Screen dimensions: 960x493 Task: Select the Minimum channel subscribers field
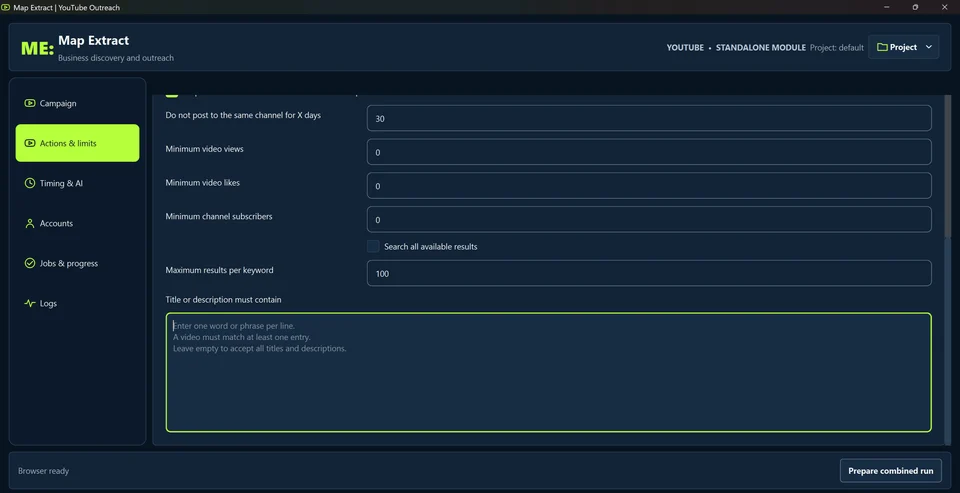click(649, 219)
